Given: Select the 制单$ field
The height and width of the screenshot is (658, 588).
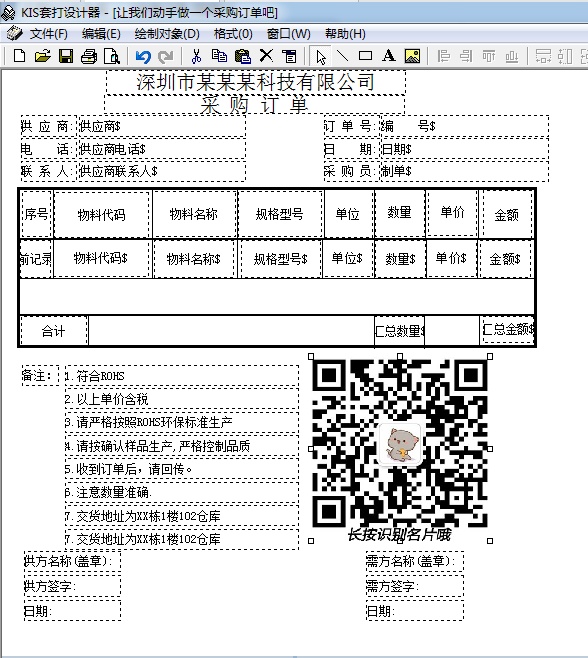Looking at the screenshot, I should point(464,171).
